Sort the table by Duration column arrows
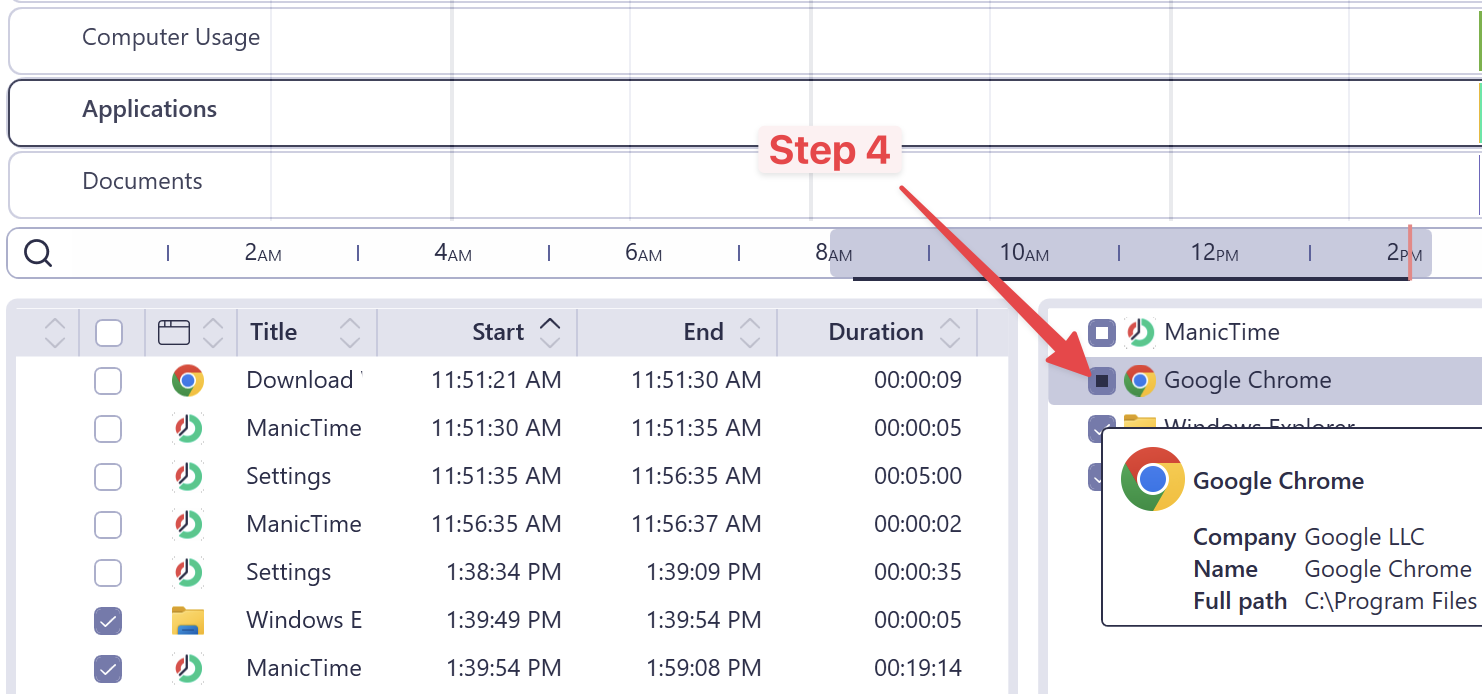Screen dimensions: 1482x694 pos(950,332)
